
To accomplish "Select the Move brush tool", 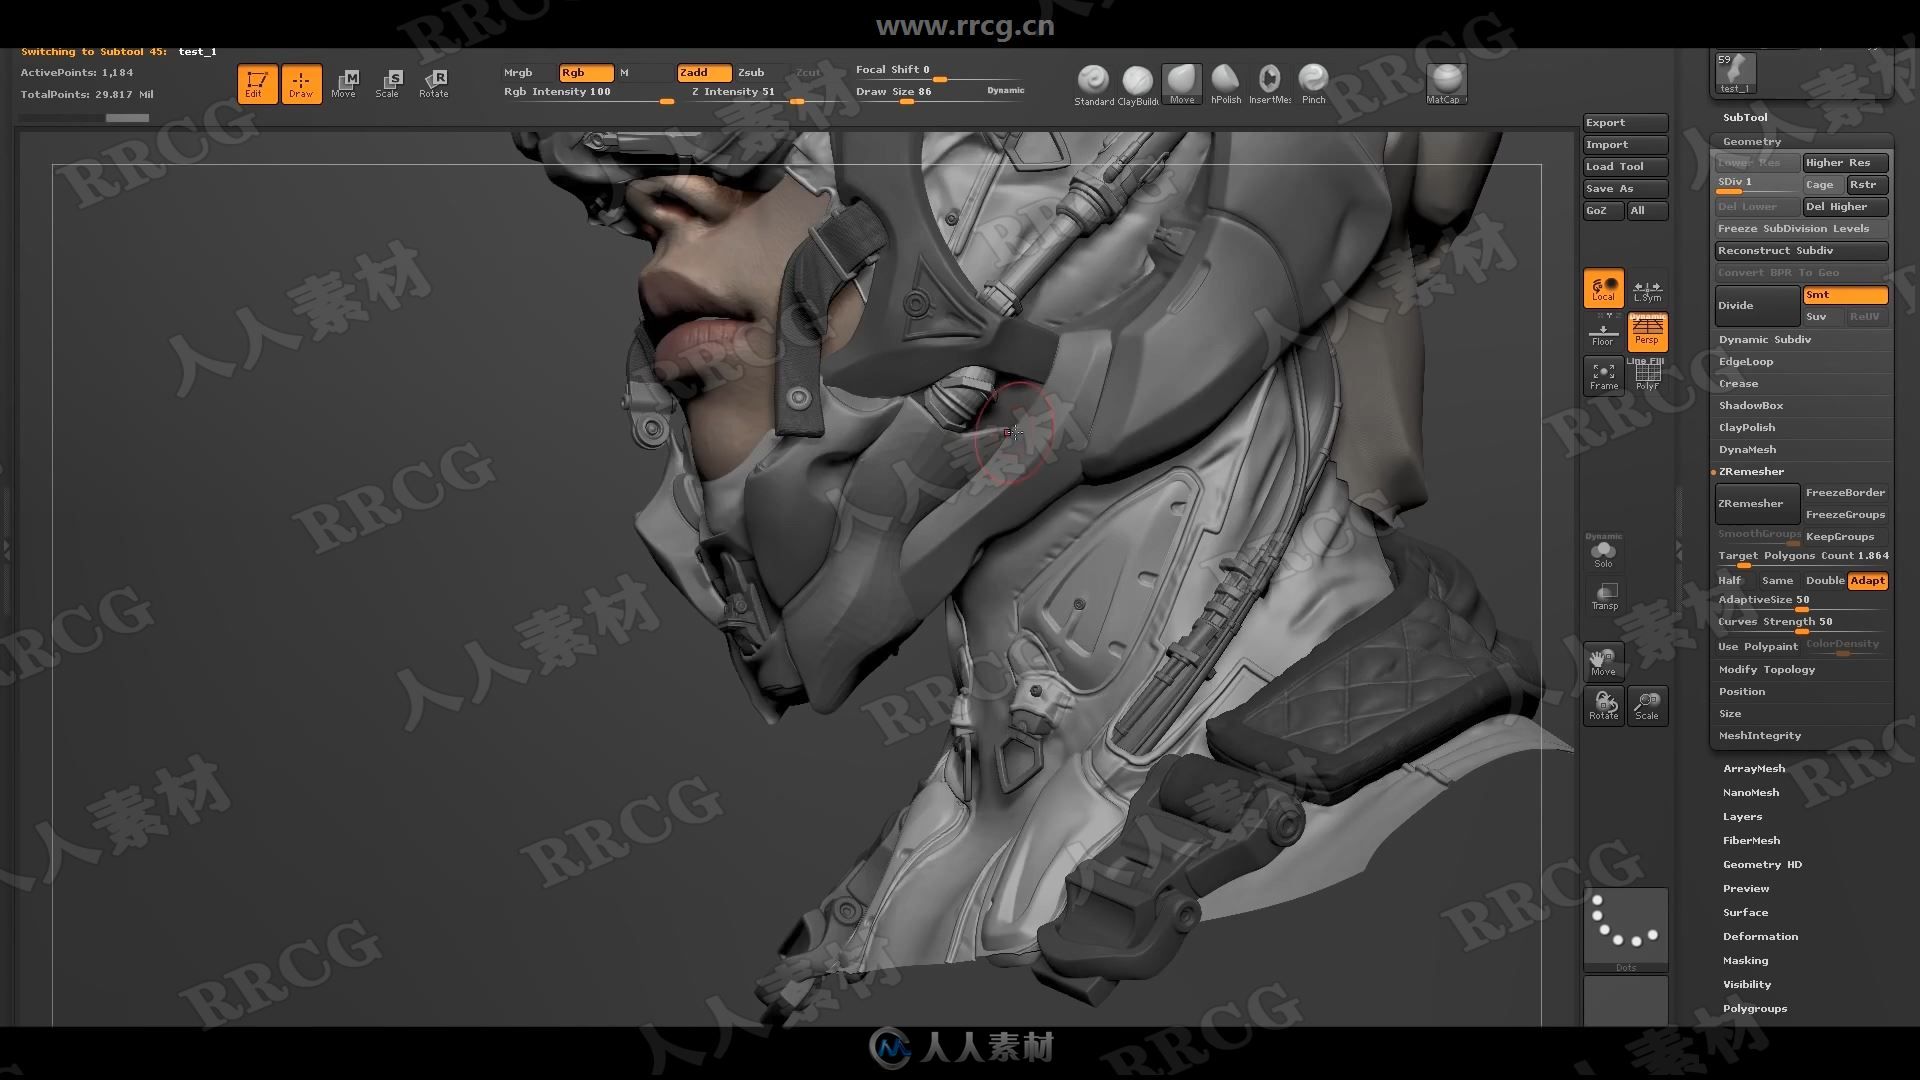I will (x=1180, y=82).
